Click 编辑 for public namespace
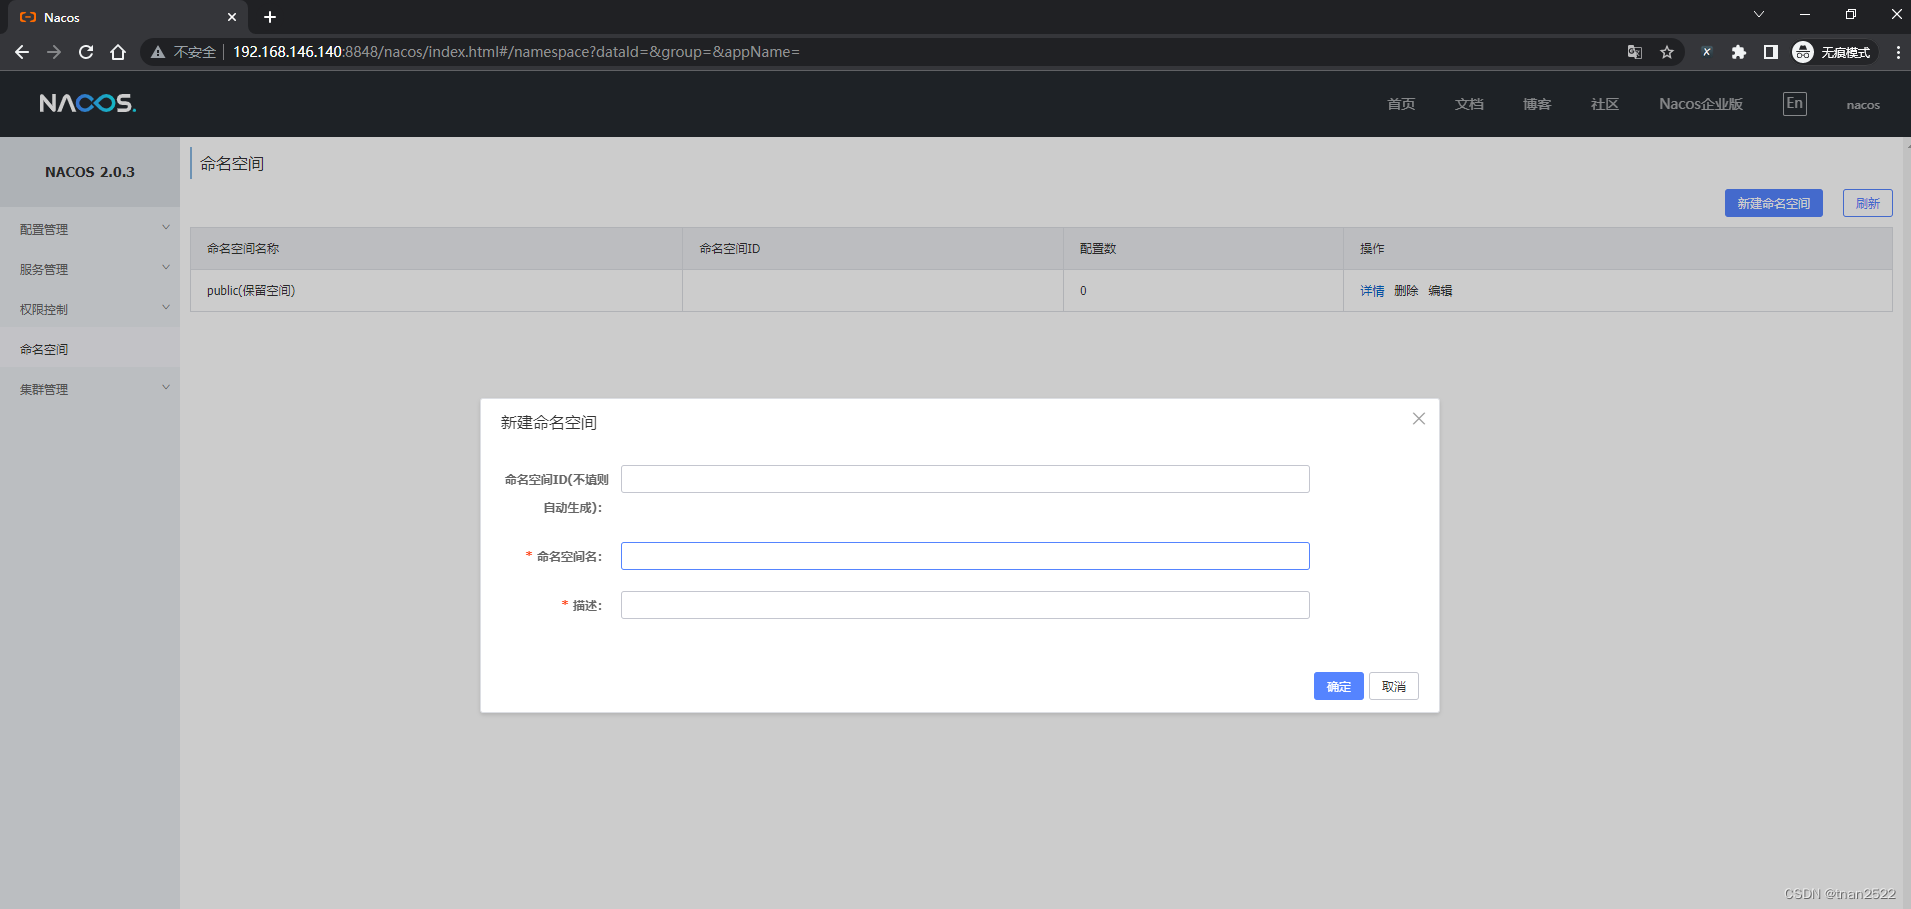The image size is (1911, 909). (1440, 291)
